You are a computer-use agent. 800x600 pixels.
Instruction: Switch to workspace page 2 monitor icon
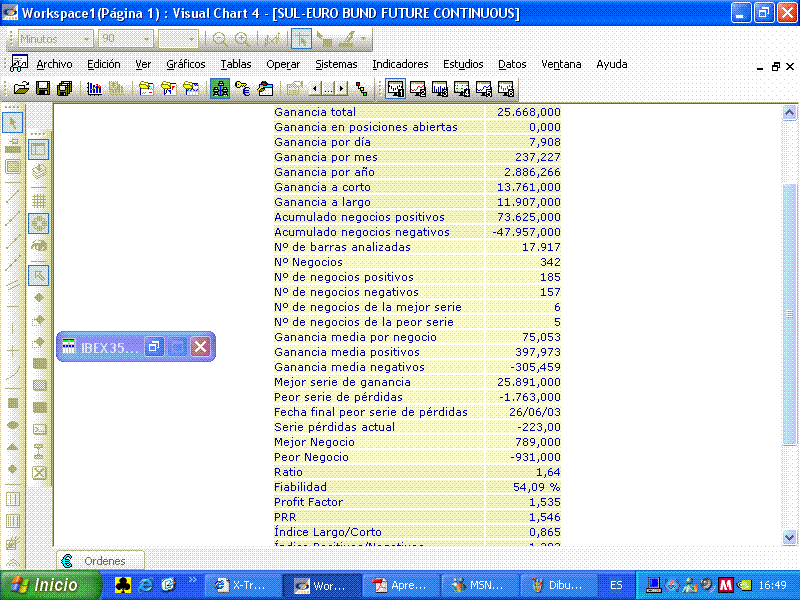pos(418,89)
